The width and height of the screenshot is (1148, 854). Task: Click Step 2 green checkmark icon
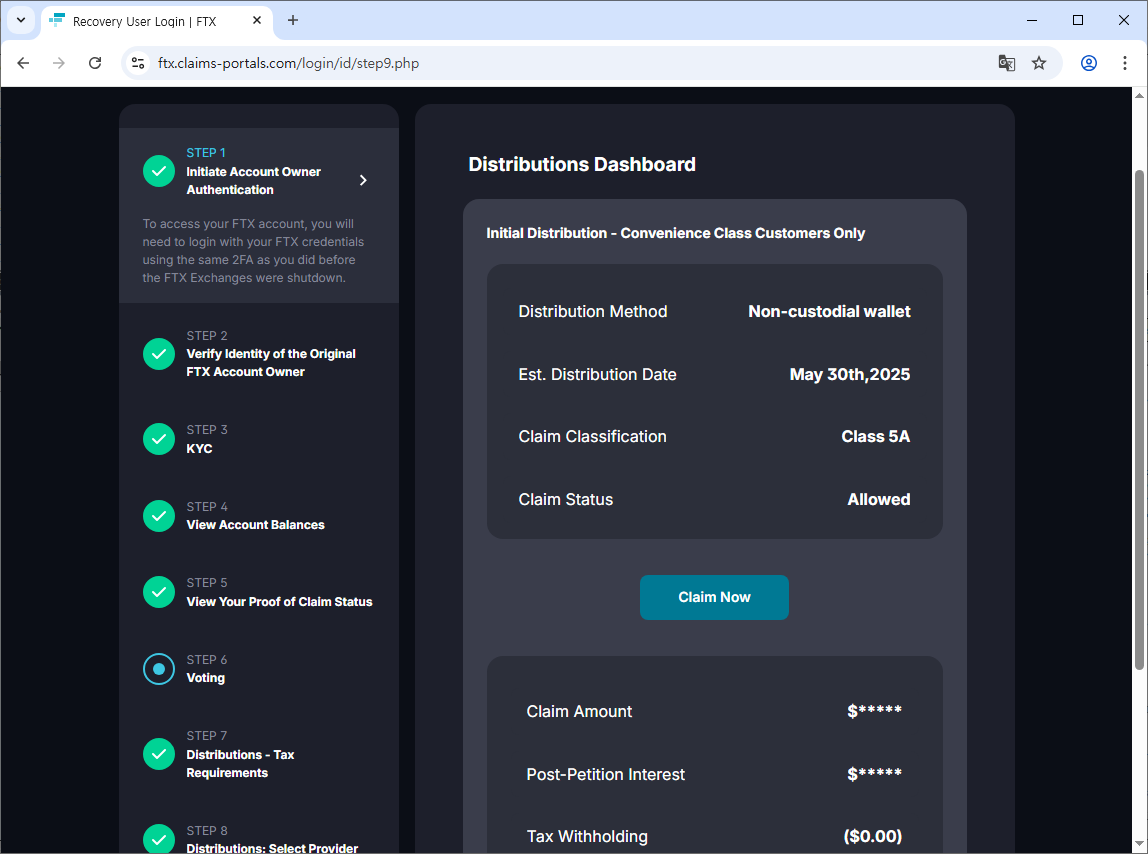[159, 354]
